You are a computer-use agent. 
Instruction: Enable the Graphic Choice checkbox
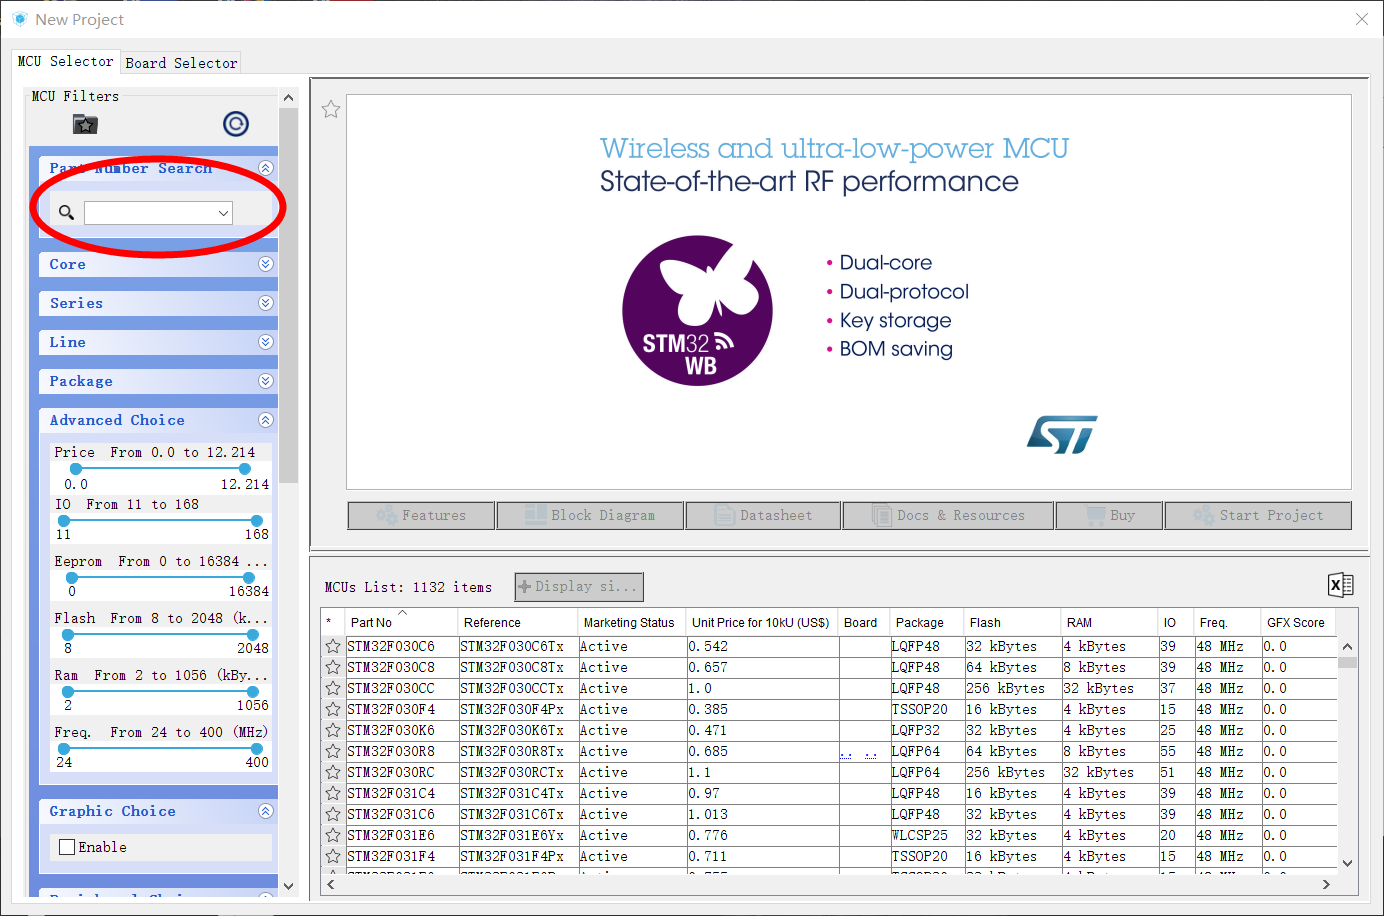(67, 847)
